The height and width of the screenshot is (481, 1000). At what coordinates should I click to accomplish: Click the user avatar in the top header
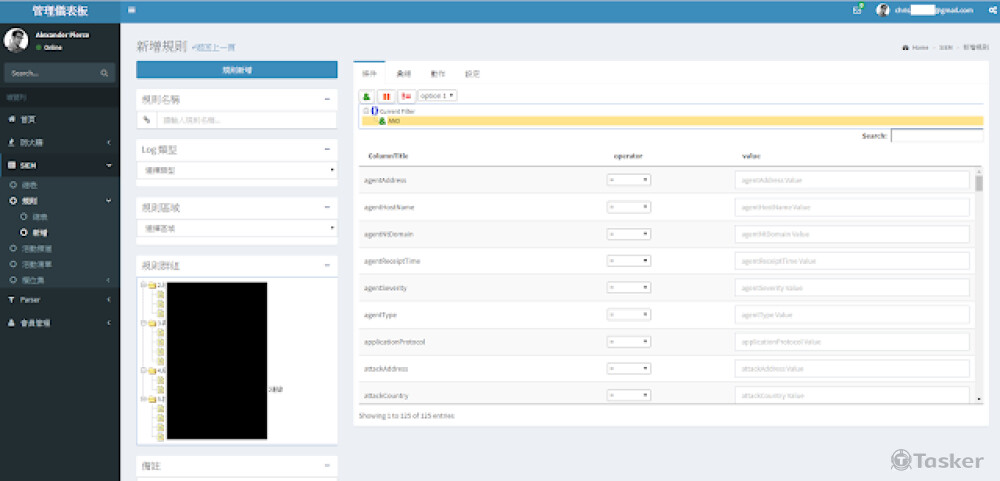tap(882, 10)
